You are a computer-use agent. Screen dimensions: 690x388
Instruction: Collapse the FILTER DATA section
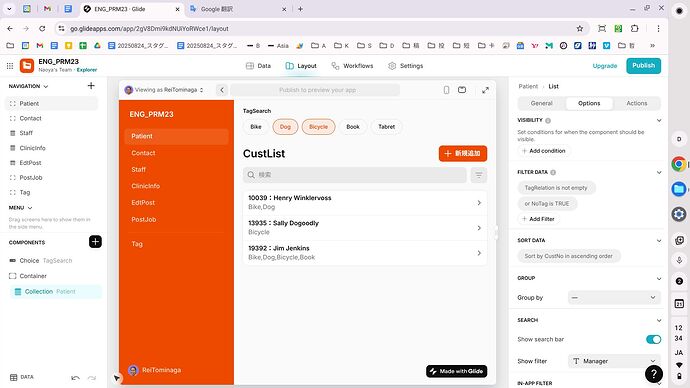(x=659, y=172)
